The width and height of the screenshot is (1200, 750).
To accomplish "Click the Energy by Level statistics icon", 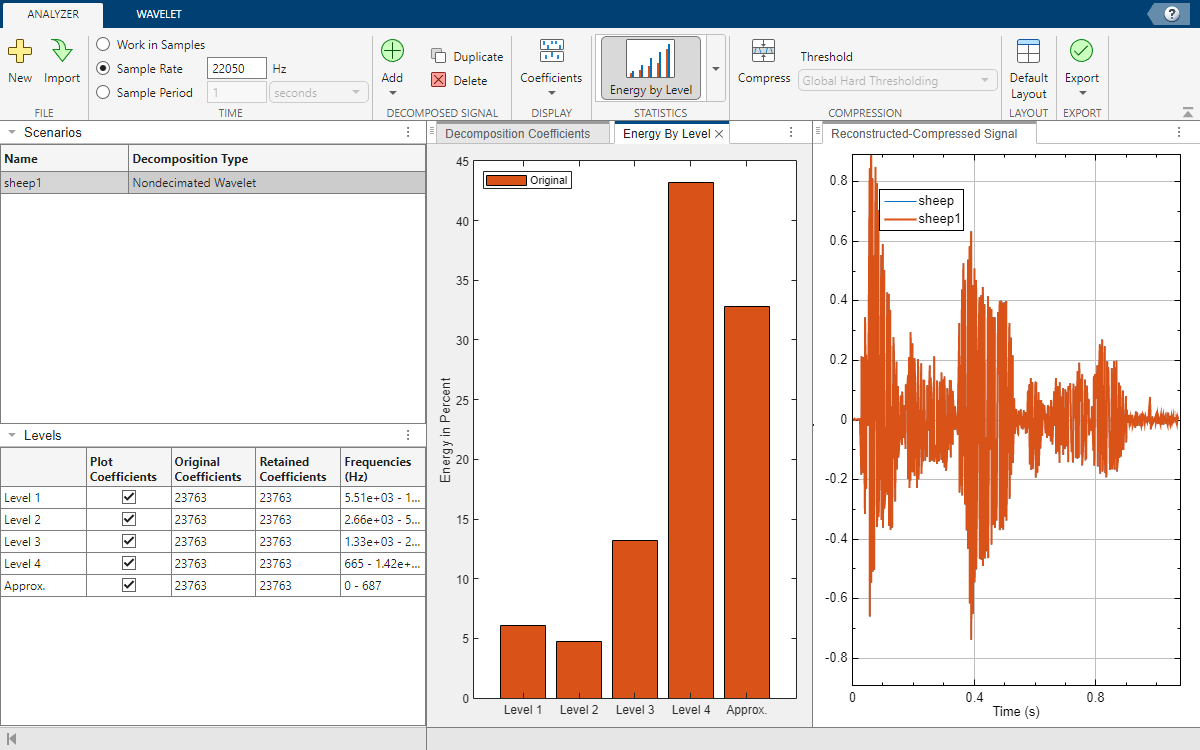I will pyautogui.click(x=650, y=68).
